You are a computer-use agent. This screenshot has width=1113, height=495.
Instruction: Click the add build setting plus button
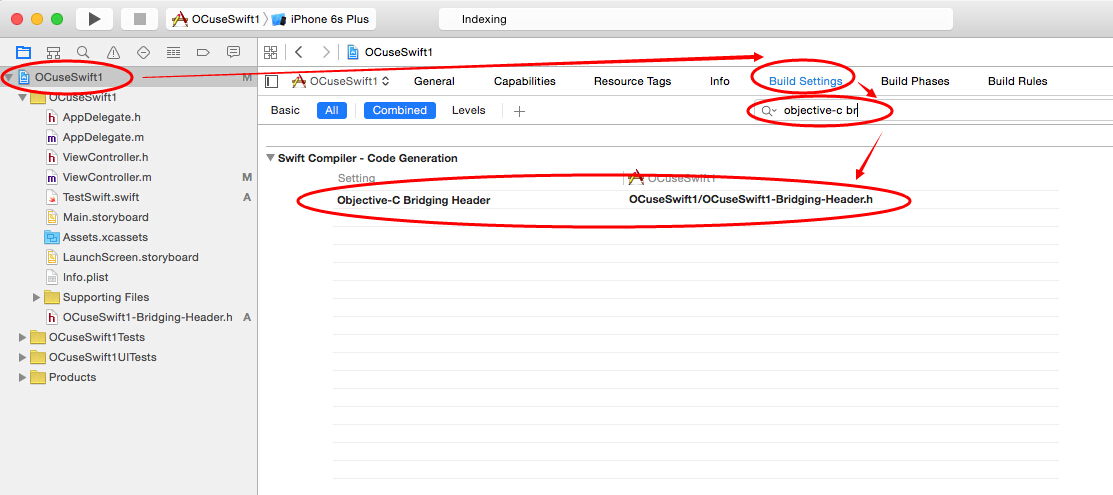[519, 111]
